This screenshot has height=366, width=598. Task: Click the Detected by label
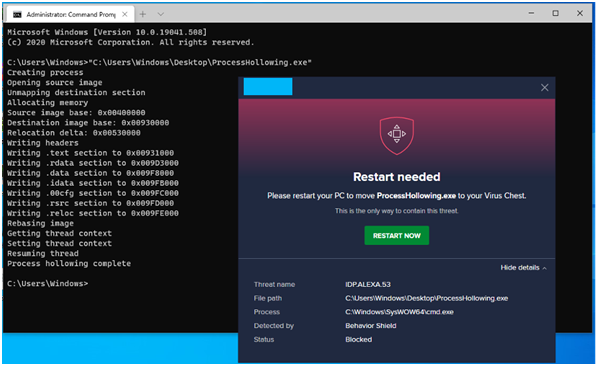(x=273, y=326)
